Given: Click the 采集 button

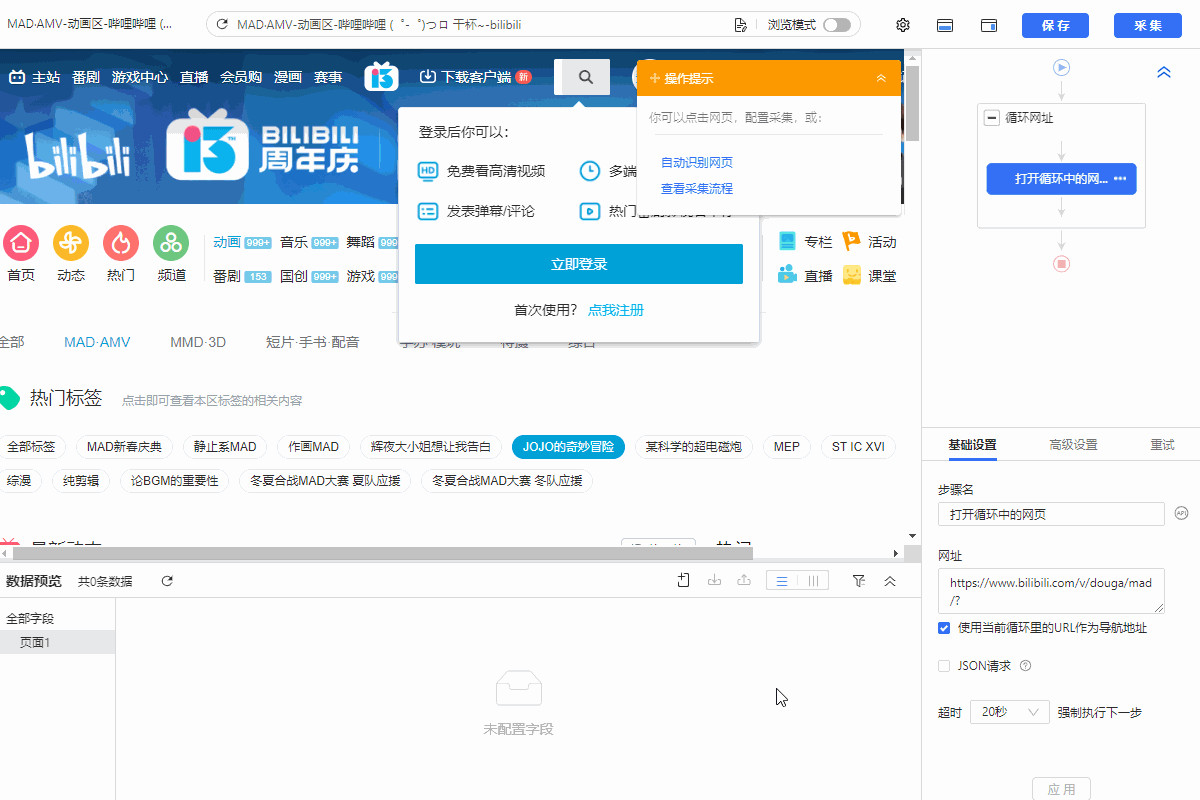Looking at the screenshot, I should 1148,26.
